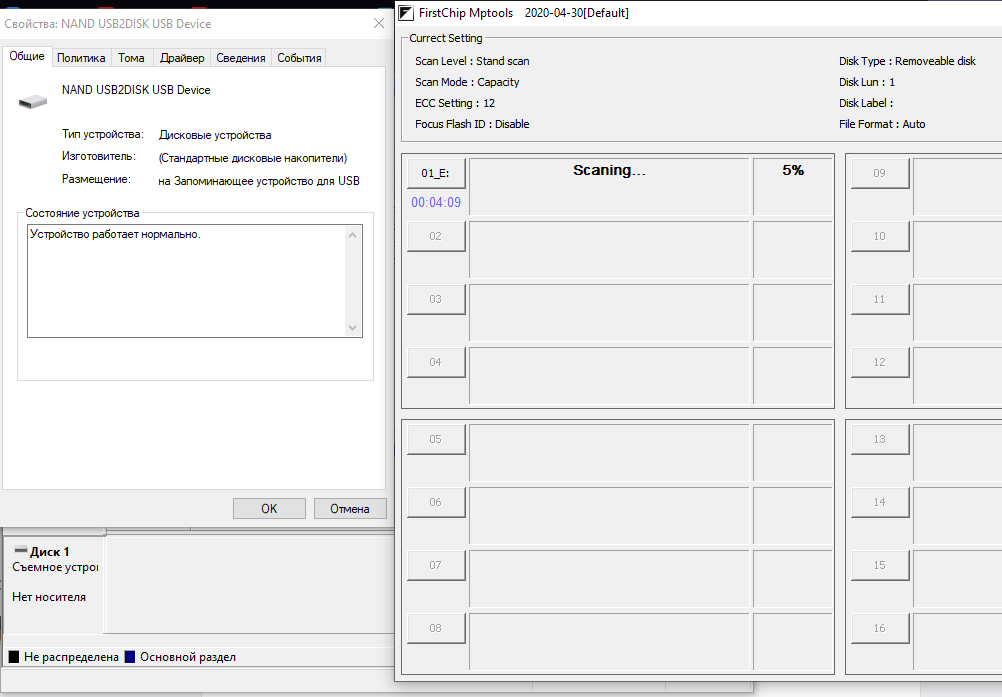Confirm the properties dialog with ОК

(269, 509)
